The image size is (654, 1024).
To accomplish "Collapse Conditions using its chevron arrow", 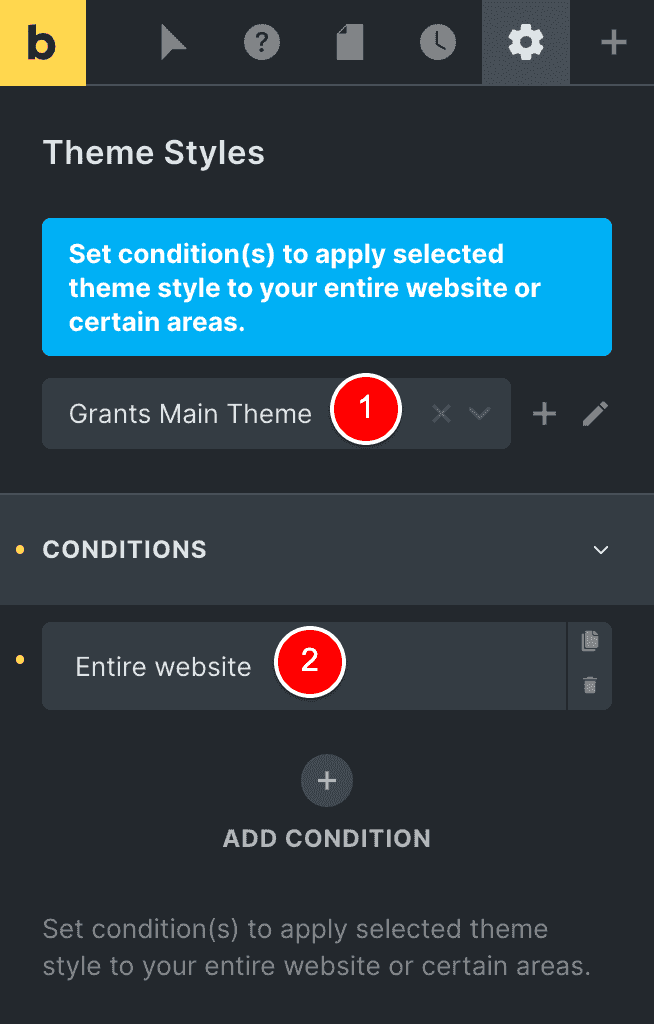I will (x=601, y=550).
